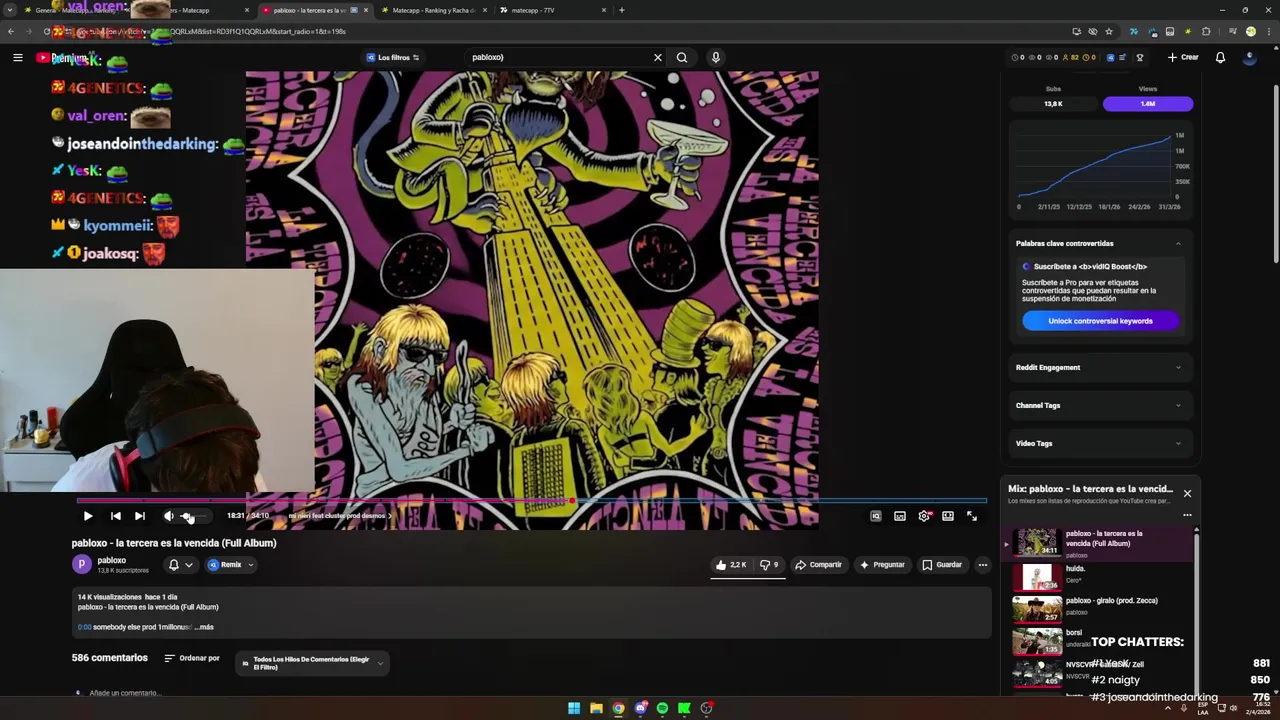Open Chrome from the taskbar
The height and width of the screenshot is (720, 1280).
coord(618,708)
